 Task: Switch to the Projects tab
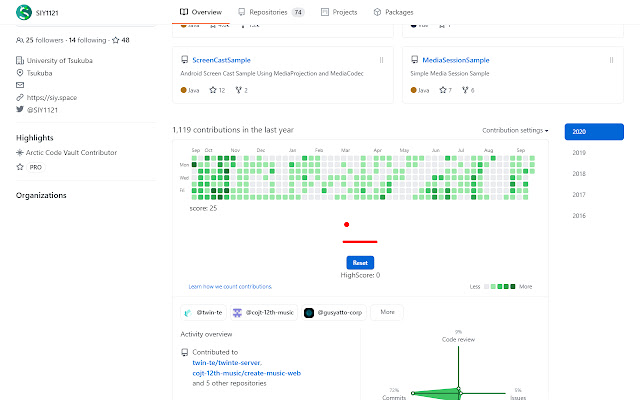[x=339, y=12]
